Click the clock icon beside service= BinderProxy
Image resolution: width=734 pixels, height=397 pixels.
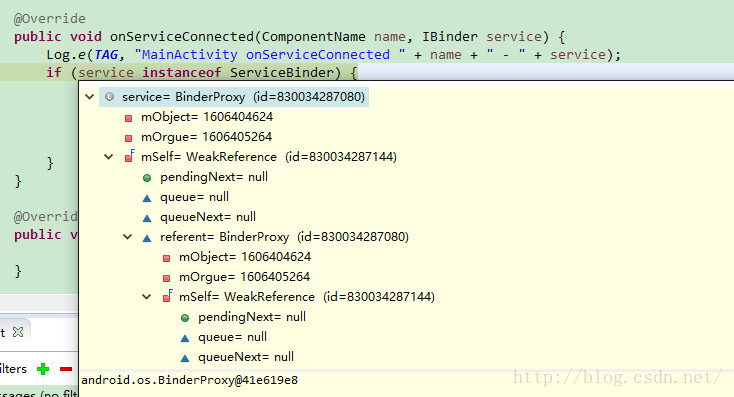pos(109,97)
